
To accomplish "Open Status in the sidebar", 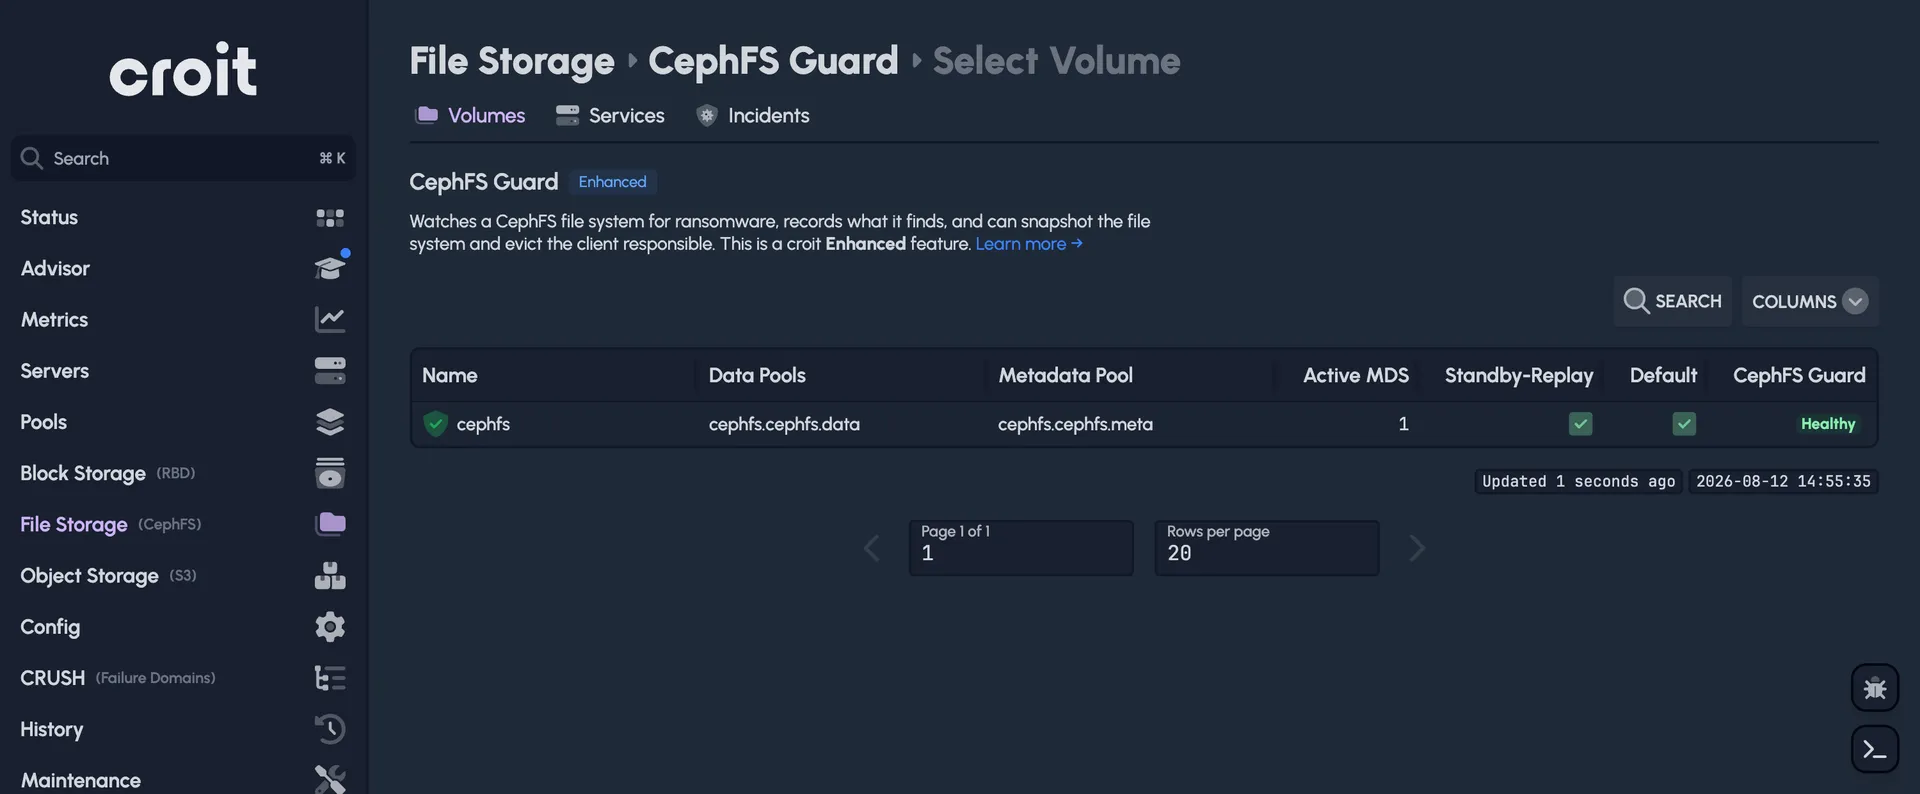I will coord(183,218).
